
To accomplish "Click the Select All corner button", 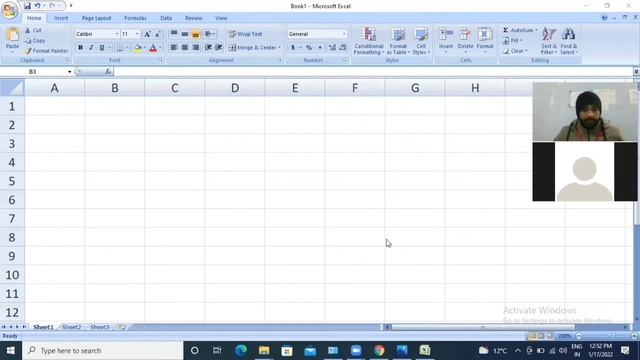I will coord(12,88).
